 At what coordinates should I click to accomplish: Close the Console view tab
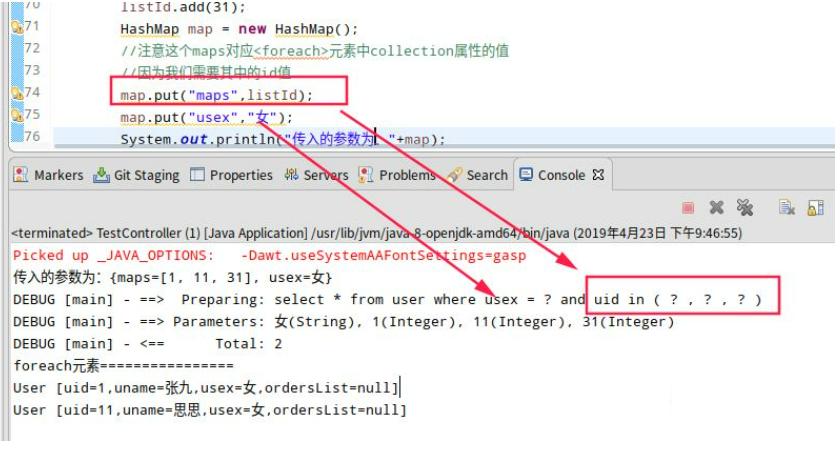tap(598, 175)
